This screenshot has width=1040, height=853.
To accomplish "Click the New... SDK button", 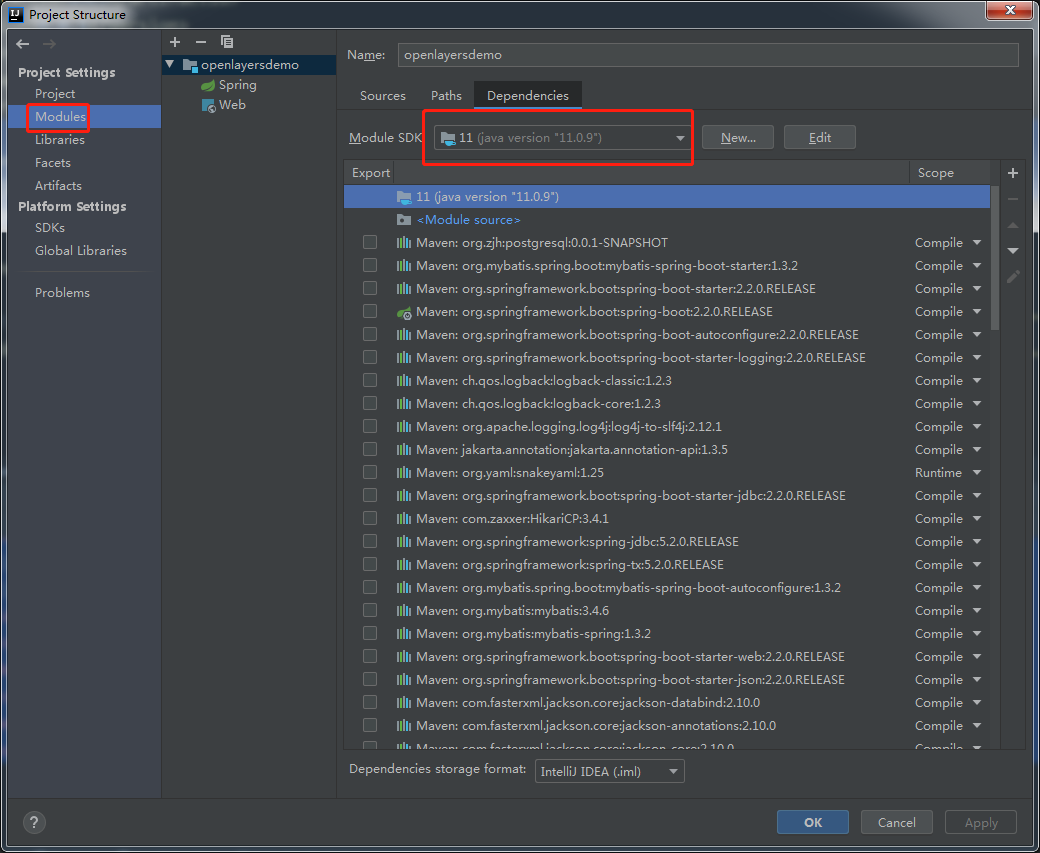I will tap(738, 137).
